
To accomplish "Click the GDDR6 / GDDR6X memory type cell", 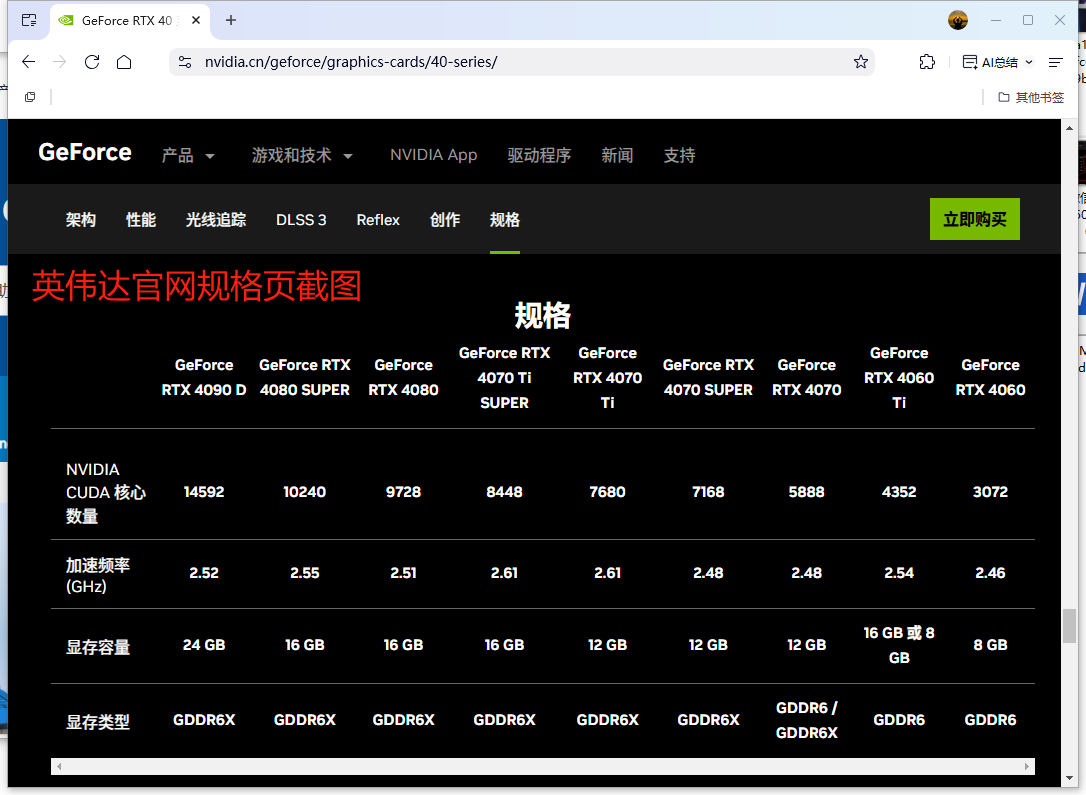I will tap(807, 720).
